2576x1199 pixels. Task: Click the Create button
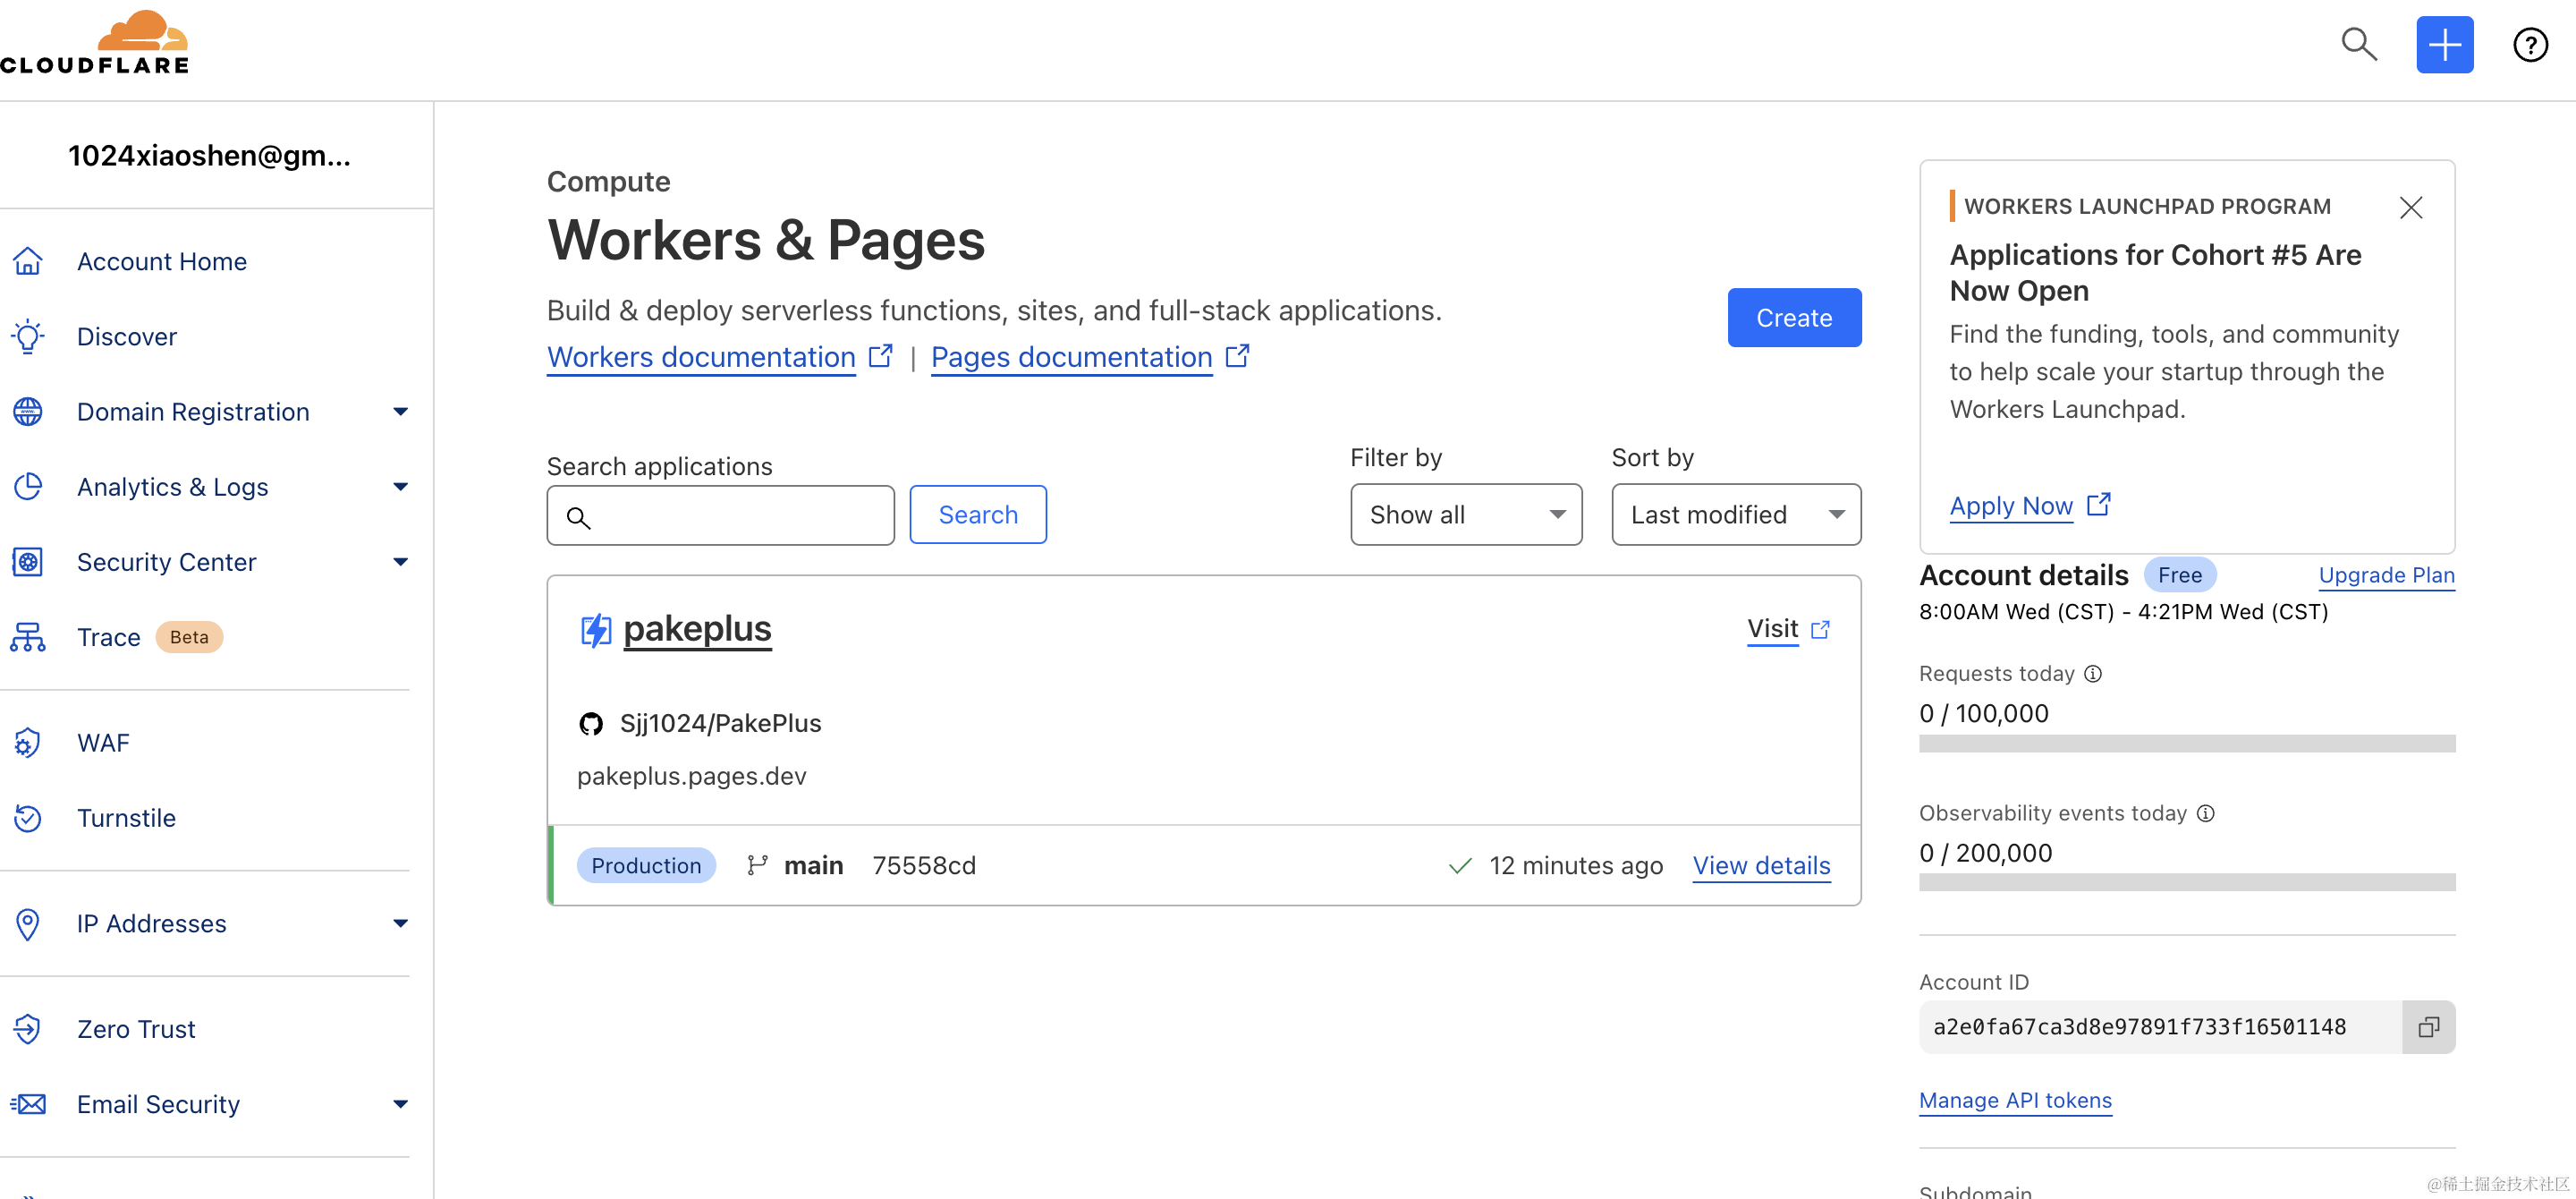(x=1793, y=317)
